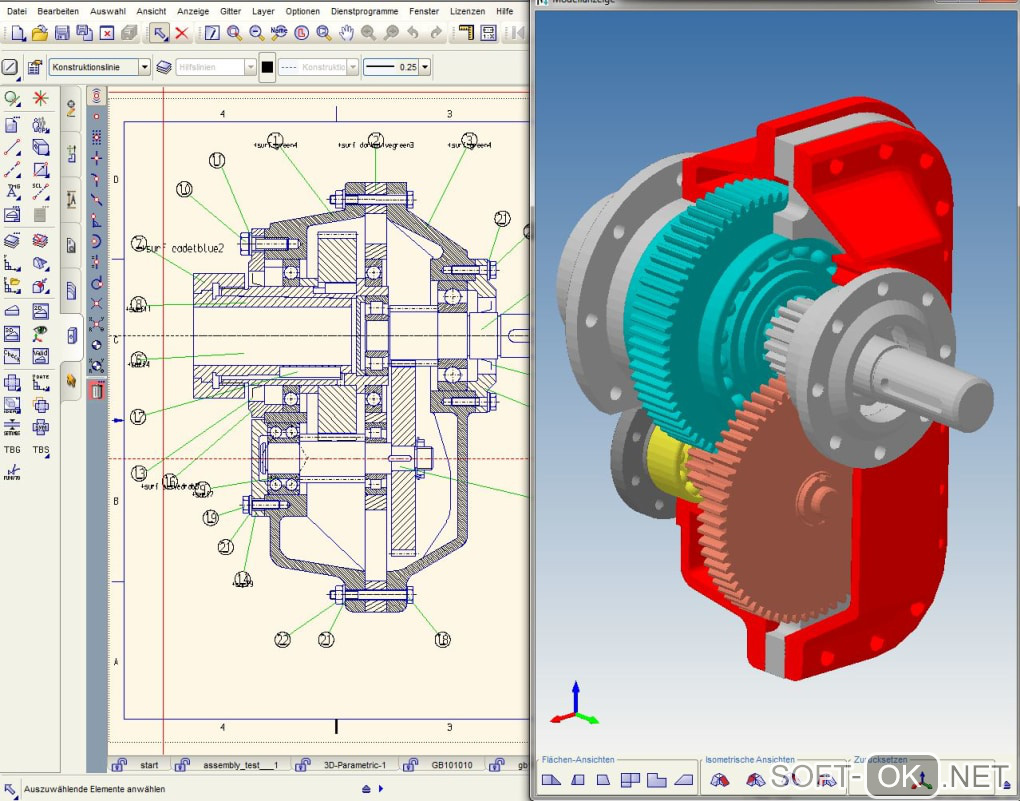Viewport: 1020px width, 801px height.
Task: Open the GB101010 sheet tab
Action: tap(453, 765)
